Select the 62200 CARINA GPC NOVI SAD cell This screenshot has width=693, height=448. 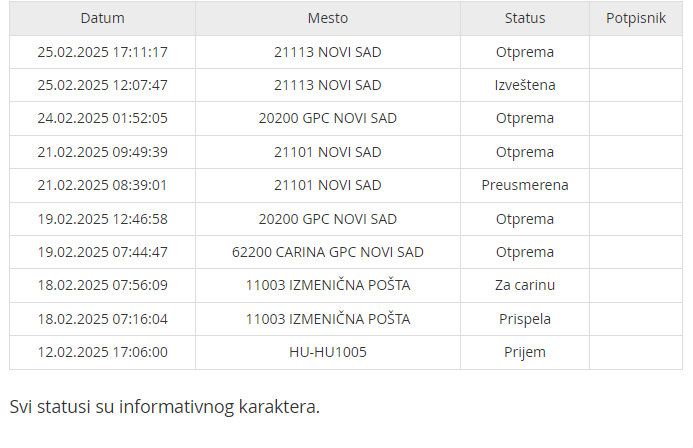pyautogui.click(x=328, y=252)
